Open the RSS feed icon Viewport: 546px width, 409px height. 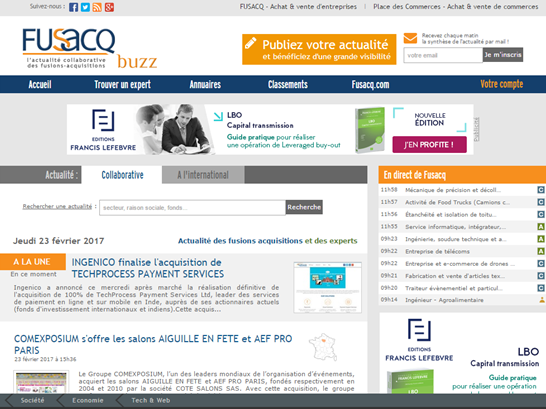click(x=97, y=7)
